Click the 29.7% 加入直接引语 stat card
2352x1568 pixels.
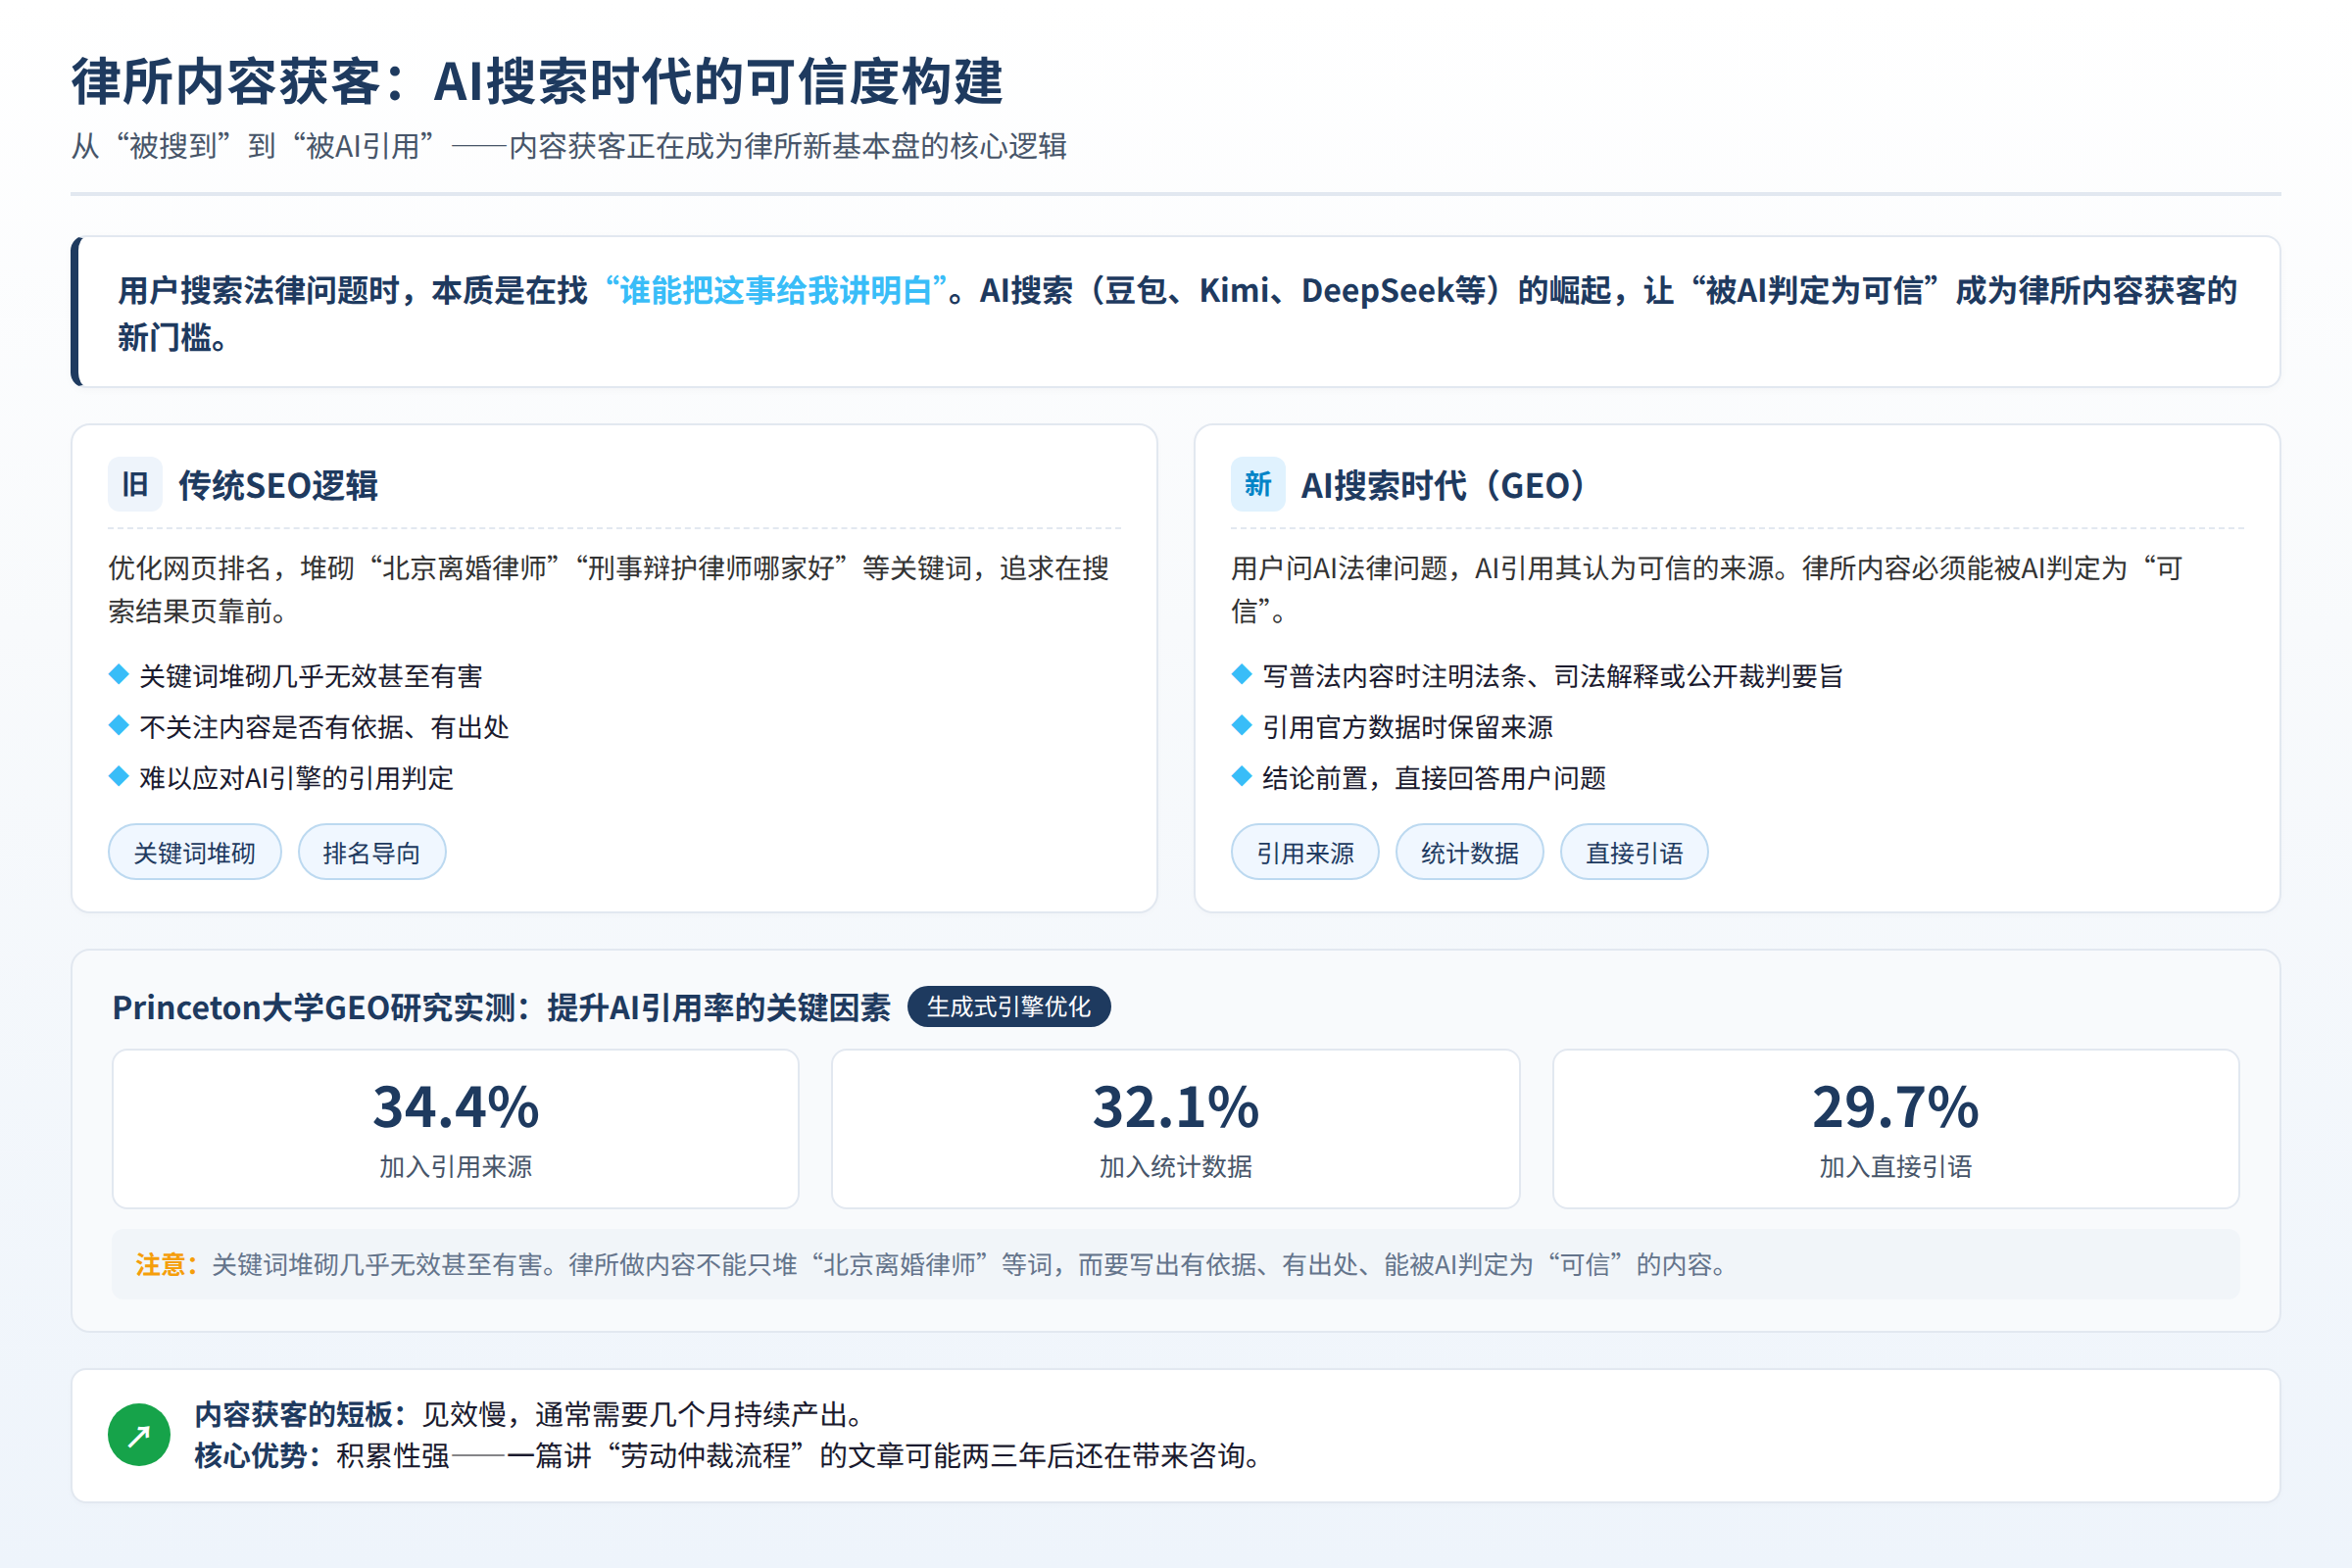pyautogui.click(x=1896, y=1129)
